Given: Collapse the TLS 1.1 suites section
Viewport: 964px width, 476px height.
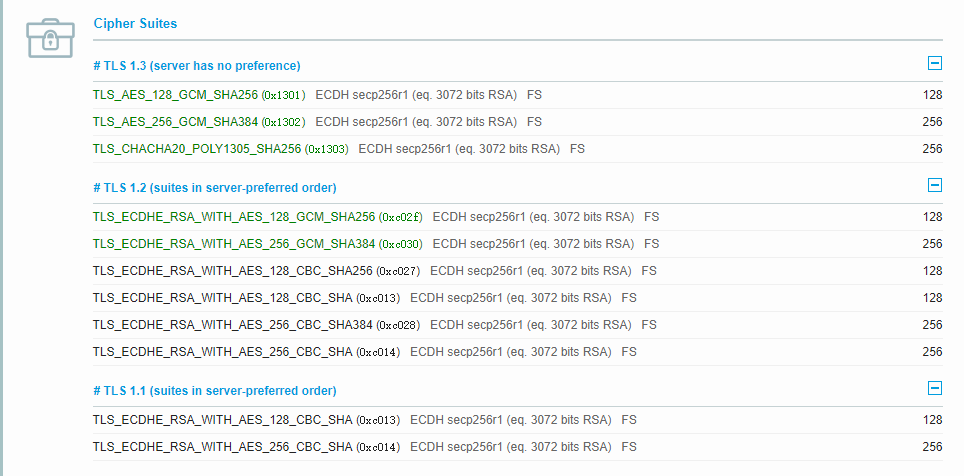Looking at the screenshot, I should pyautogui.click(x=935, y=388).
